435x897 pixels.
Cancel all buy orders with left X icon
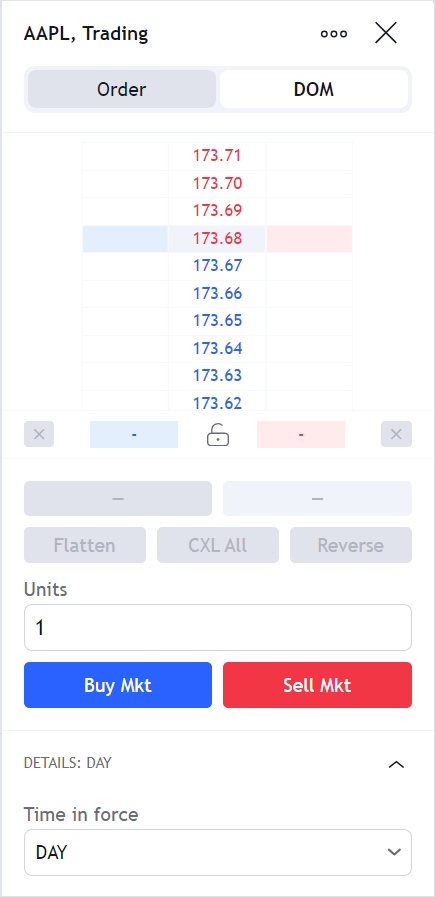39,434
